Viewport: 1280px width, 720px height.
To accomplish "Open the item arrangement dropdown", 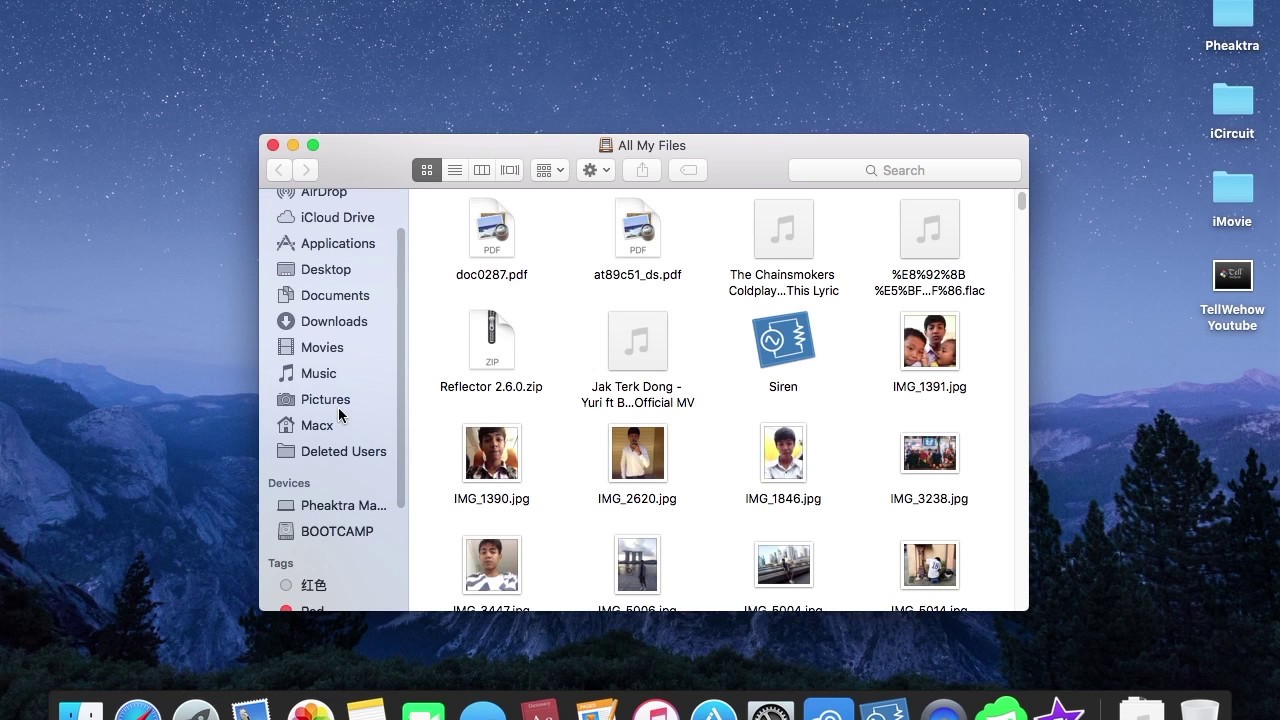I will click(549, 170).
